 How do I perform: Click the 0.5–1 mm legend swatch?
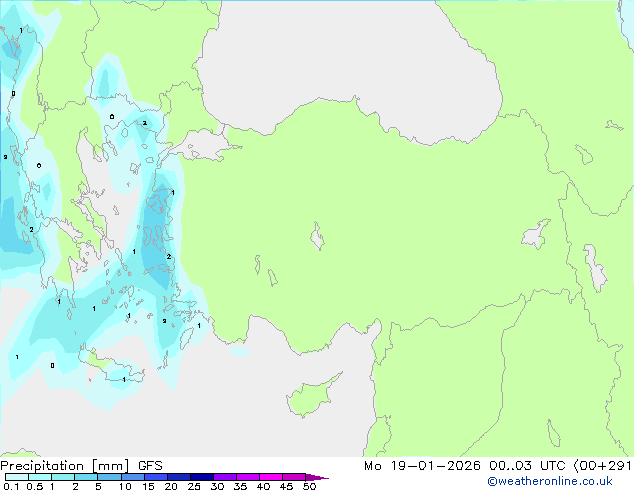point(40,477)
